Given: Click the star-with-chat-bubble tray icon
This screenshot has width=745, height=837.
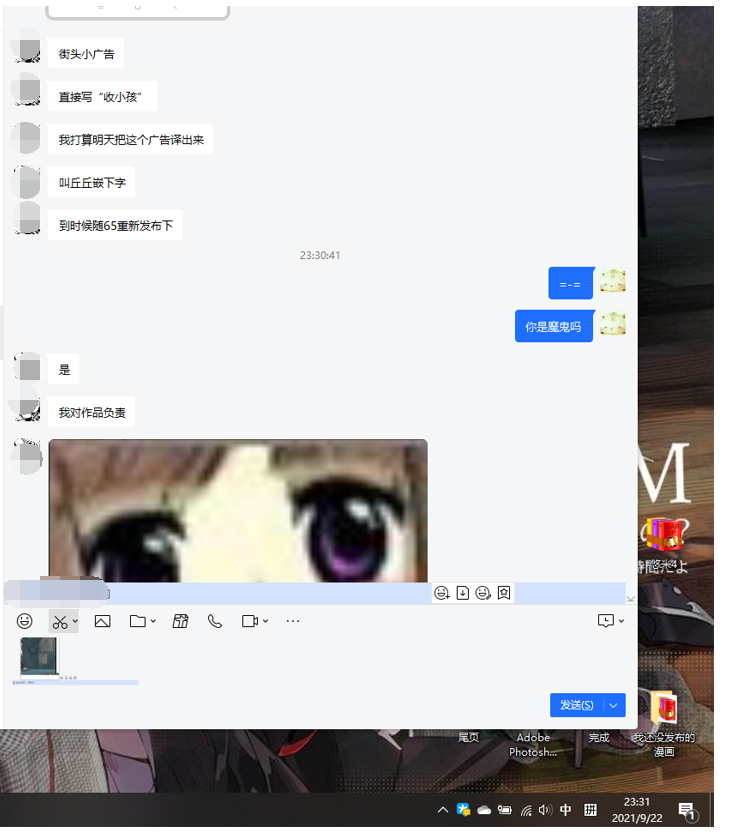Looking at the screenshot, I should point(463,810).
